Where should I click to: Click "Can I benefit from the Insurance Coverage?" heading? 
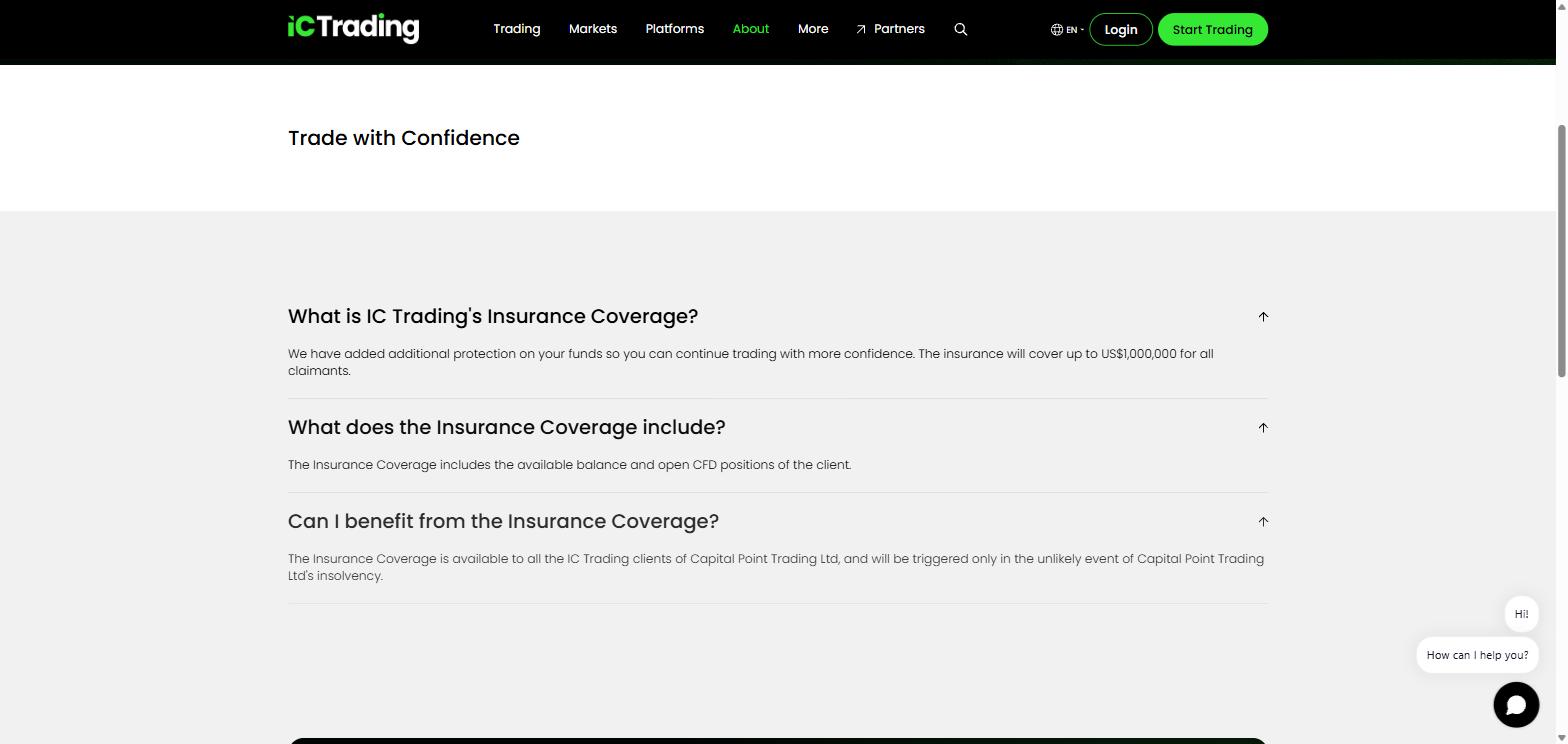(x=503, y=522)
